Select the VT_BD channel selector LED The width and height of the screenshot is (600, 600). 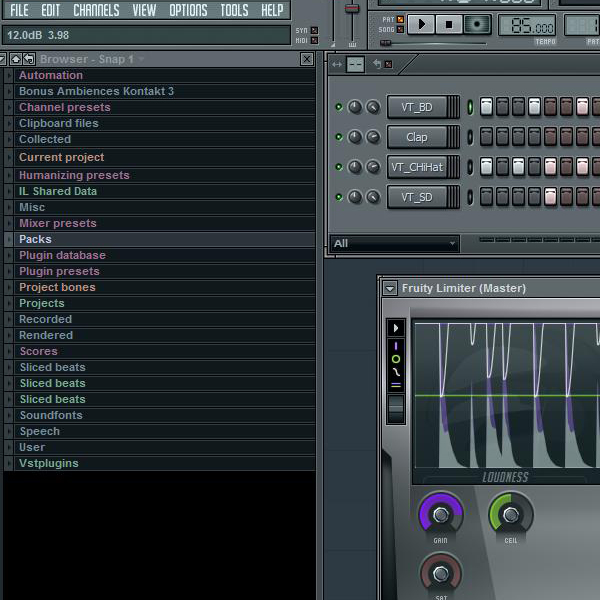tap(470, 107)
